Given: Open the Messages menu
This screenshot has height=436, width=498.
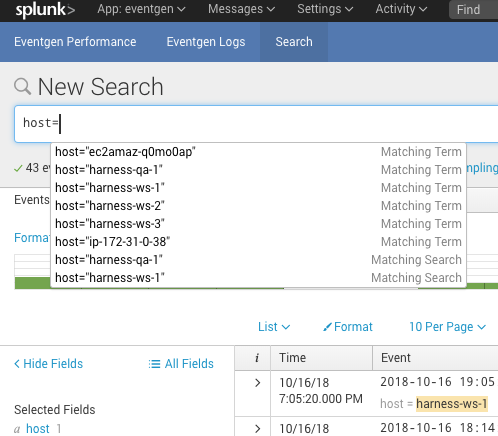Looking at the screenshot, I should coord(241,9).
